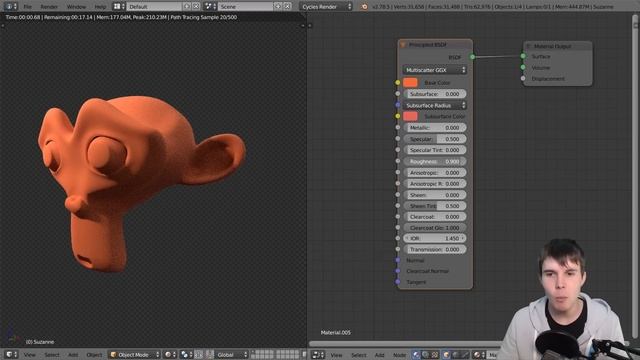
Task: Click the Default screen layout name field
Action: point(154,7)
